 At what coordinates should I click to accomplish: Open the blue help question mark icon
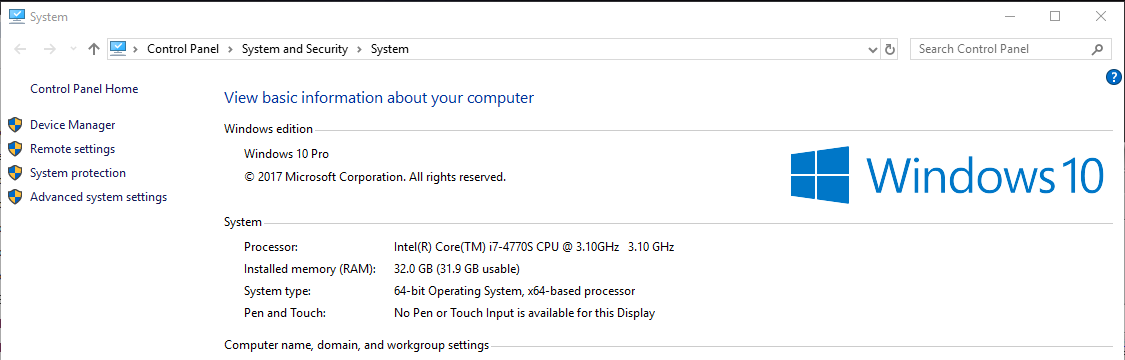tap(1114, 77)
